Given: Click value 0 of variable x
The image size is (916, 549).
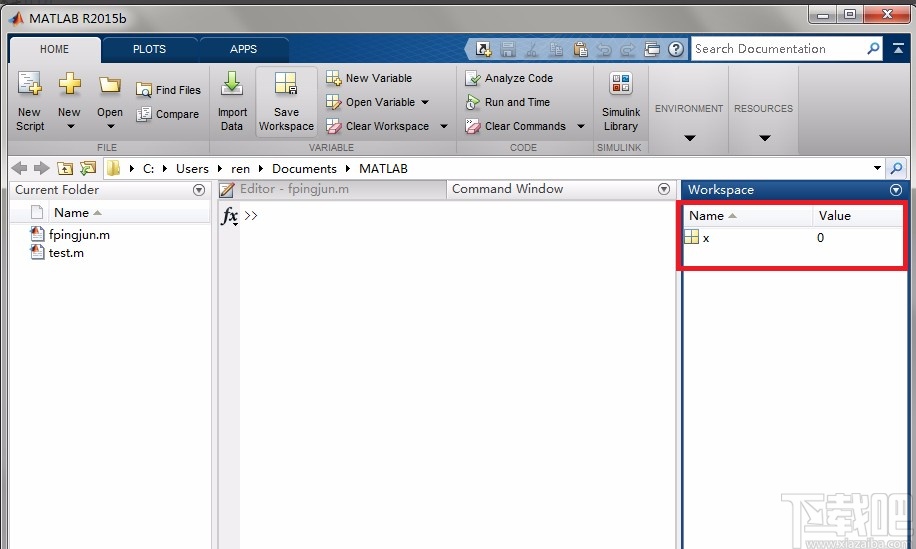Looking at the screenshot, I should pos(820,238).
